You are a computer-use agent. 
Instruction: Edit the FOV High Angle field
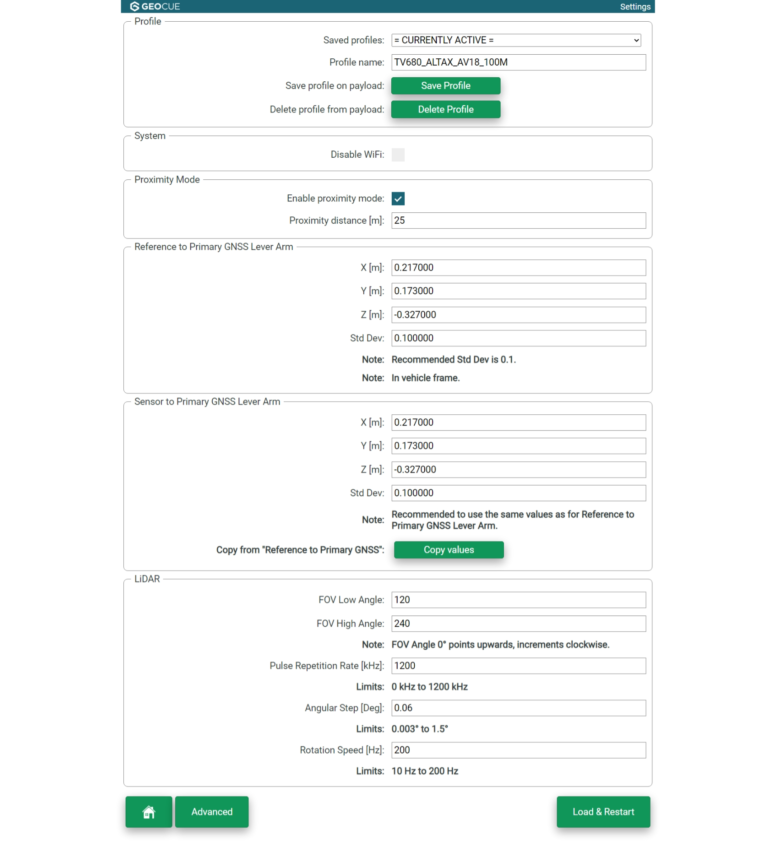pos(519,624)
